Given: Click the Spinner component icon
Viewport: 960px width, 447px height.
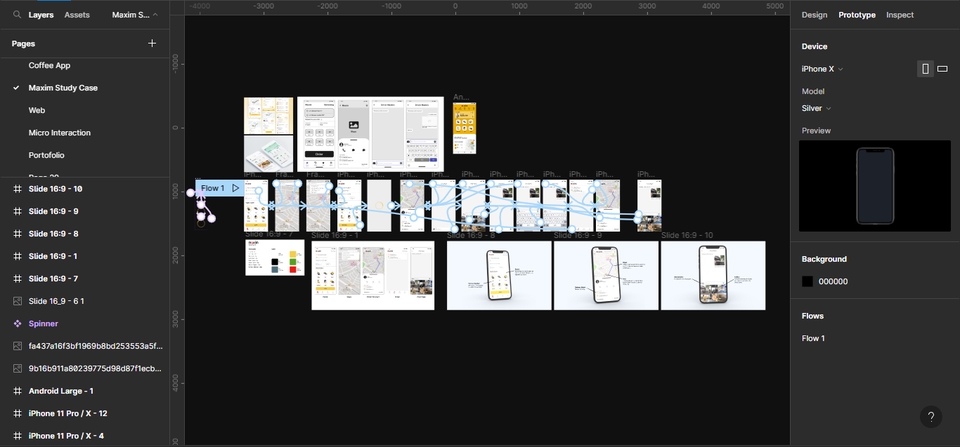Looking at the screenshot, I should pyautogui.click(x=17, y=323).
